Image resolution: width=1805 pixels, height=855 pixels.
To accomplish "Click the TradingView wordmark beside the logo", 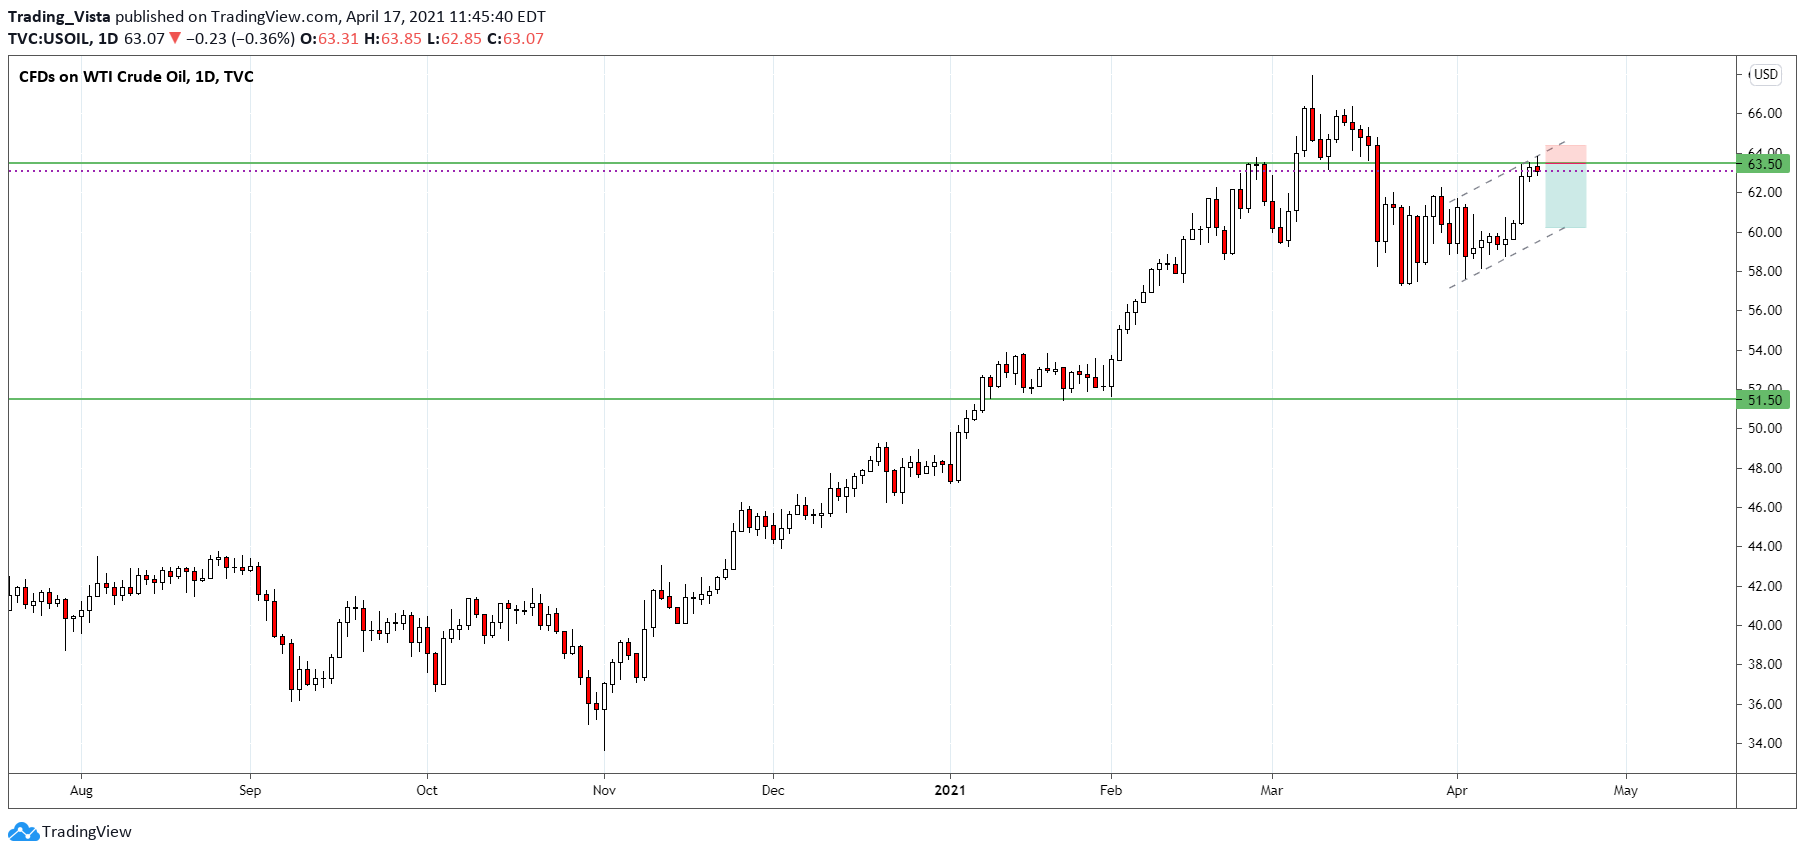I will point(87,831).
